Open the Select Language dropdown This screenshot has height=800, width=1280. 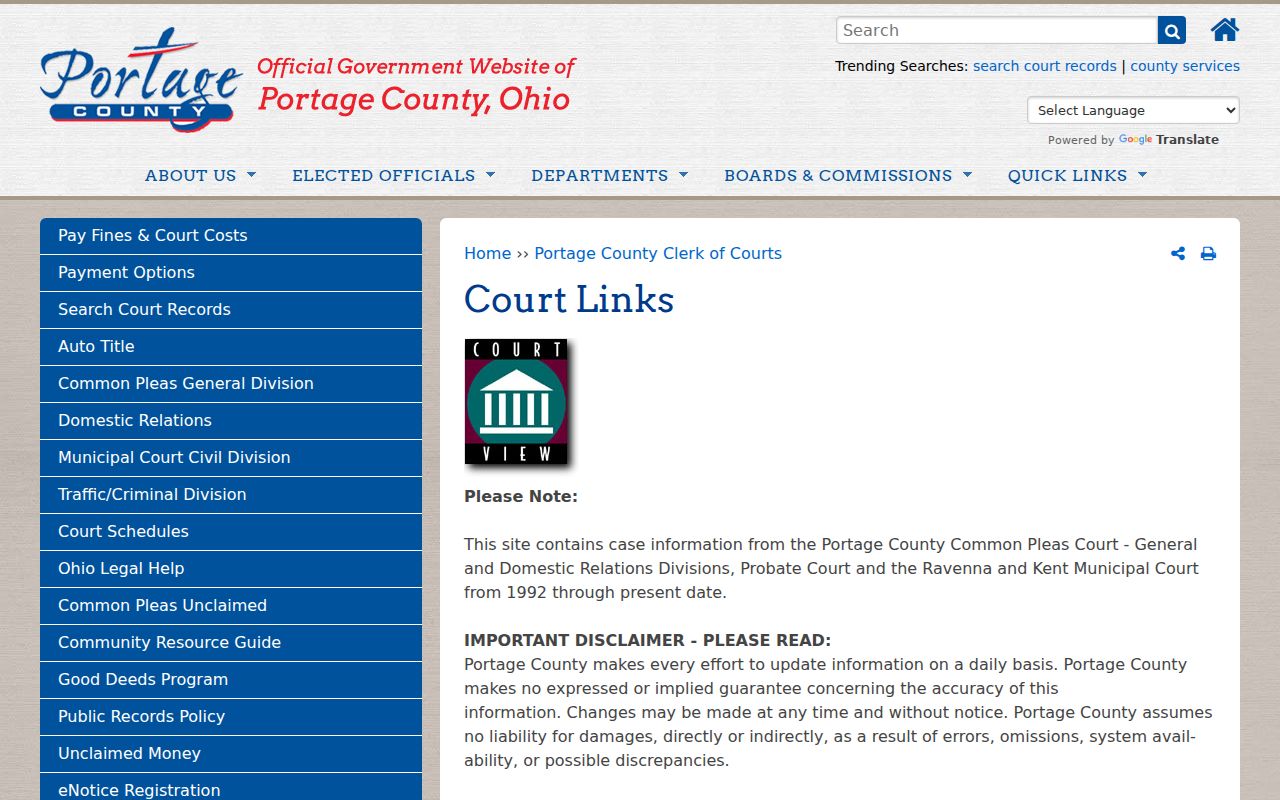pos(1133,110)
